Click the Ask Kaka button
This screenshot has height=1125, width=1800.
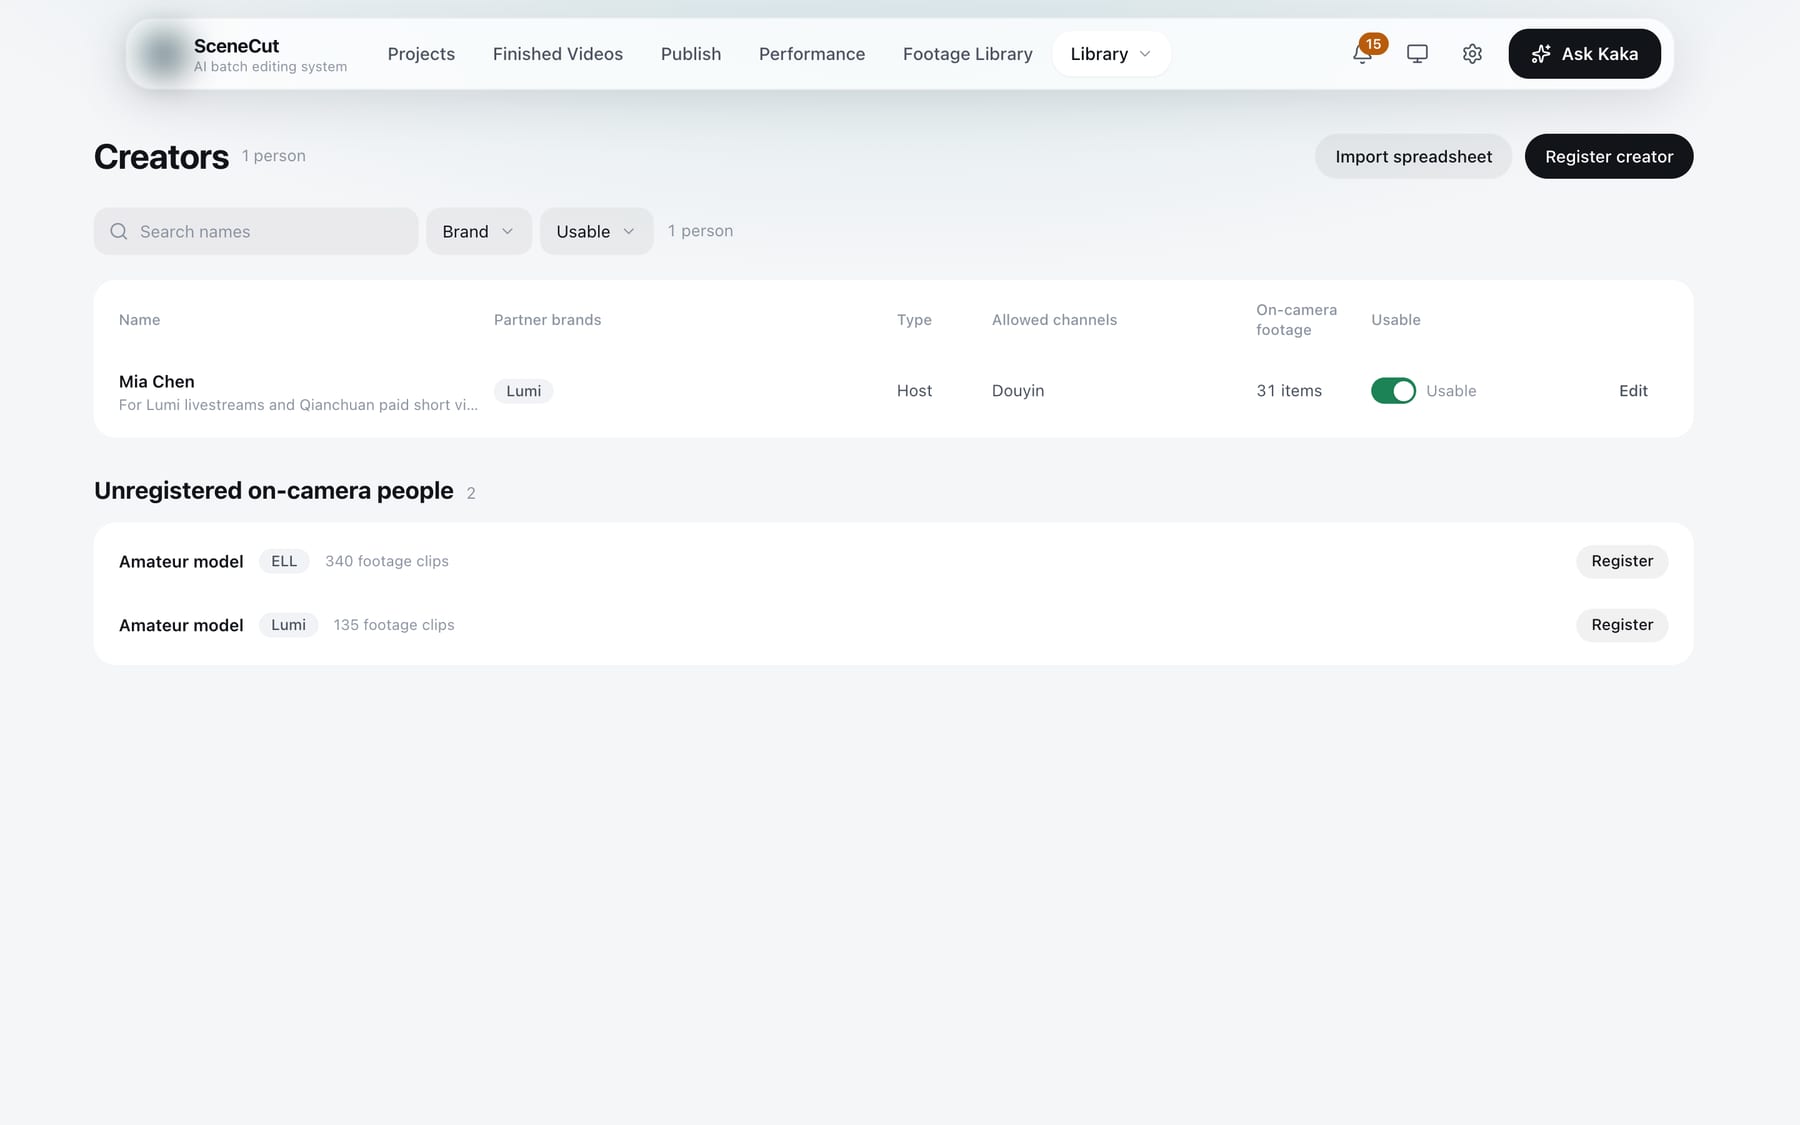[1584, 54]
